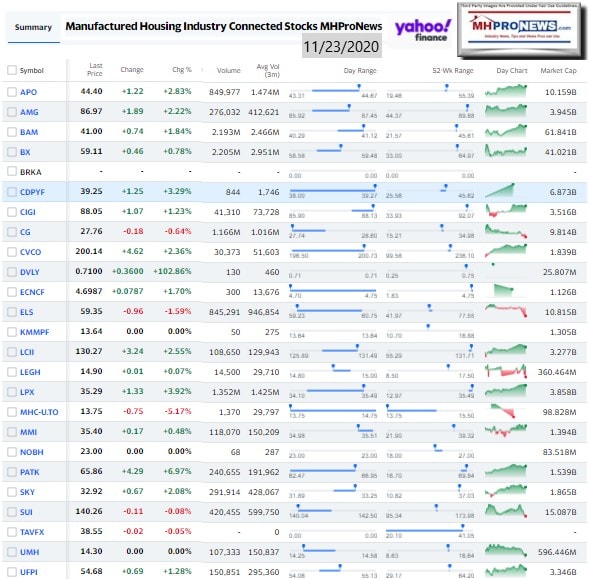The image size is (589, 579).
Task: Select the DVLY +102.86% change value
Action: [x=172, y=271]
